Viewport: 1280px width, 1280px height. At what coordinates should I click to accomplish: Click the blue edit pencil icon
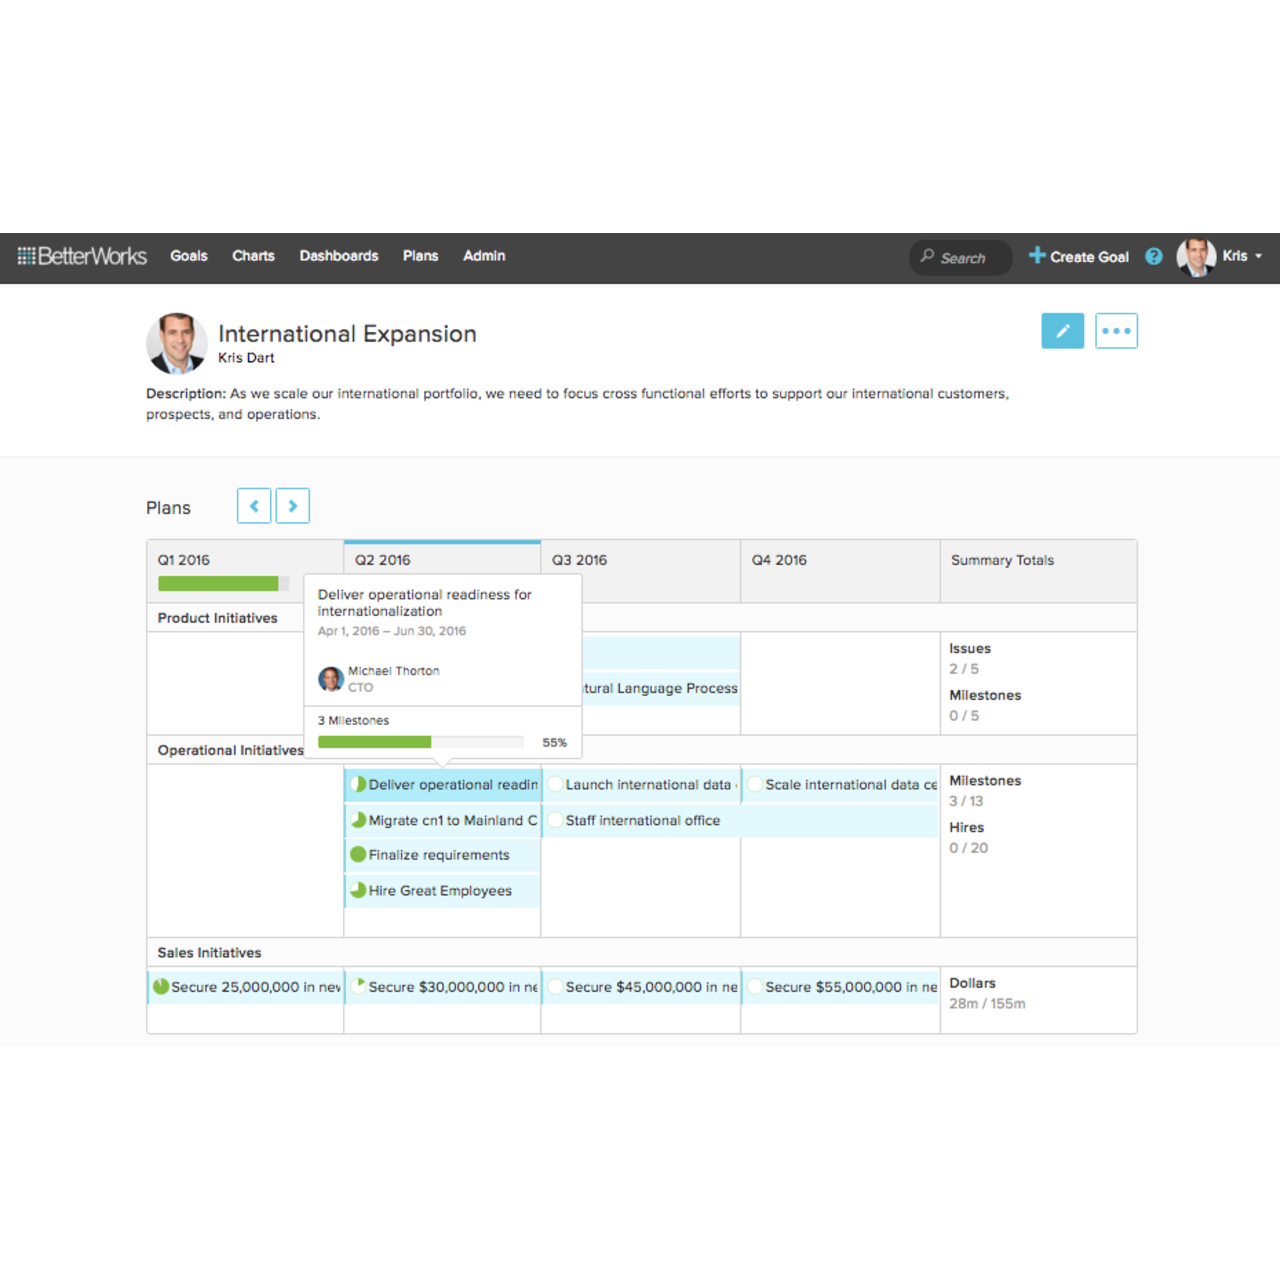[1062, 330]
